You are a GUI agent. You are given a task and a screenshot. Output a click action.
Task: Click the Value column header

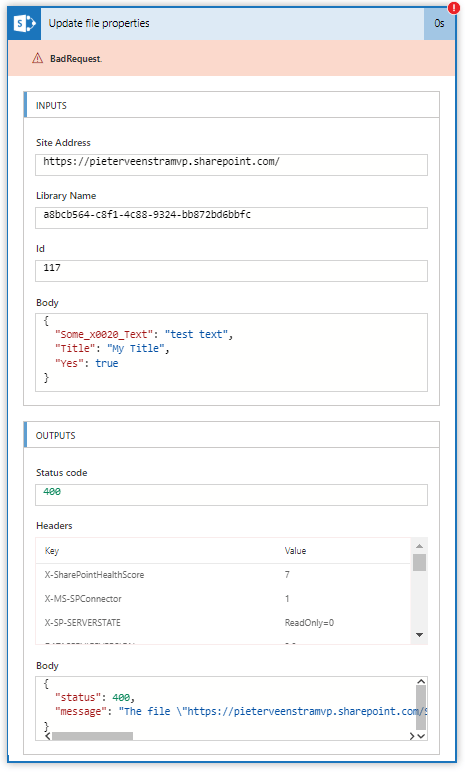(x=295, y=550)
